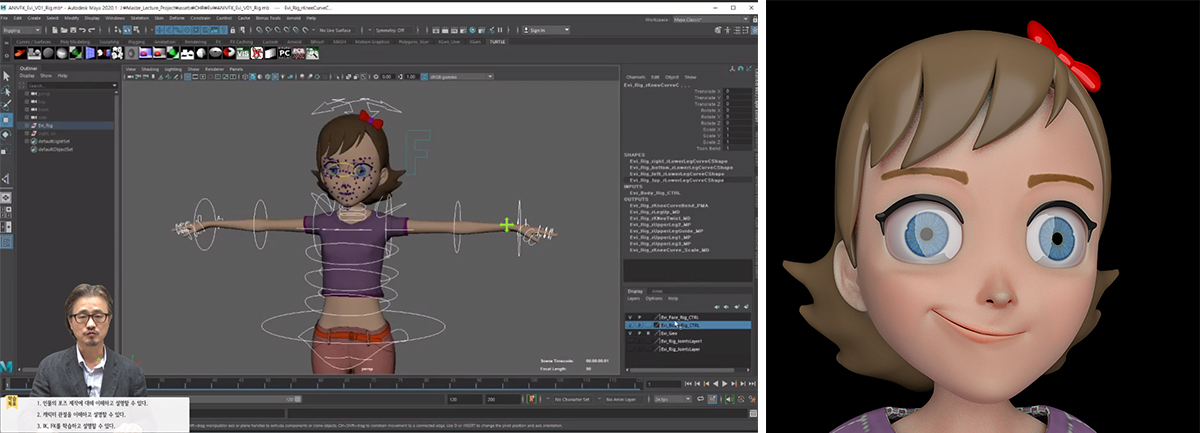Screen dimensions: 1200x433
Task: Toggle the R display type on Evi_Geo layer
Action: coord(648,333)
